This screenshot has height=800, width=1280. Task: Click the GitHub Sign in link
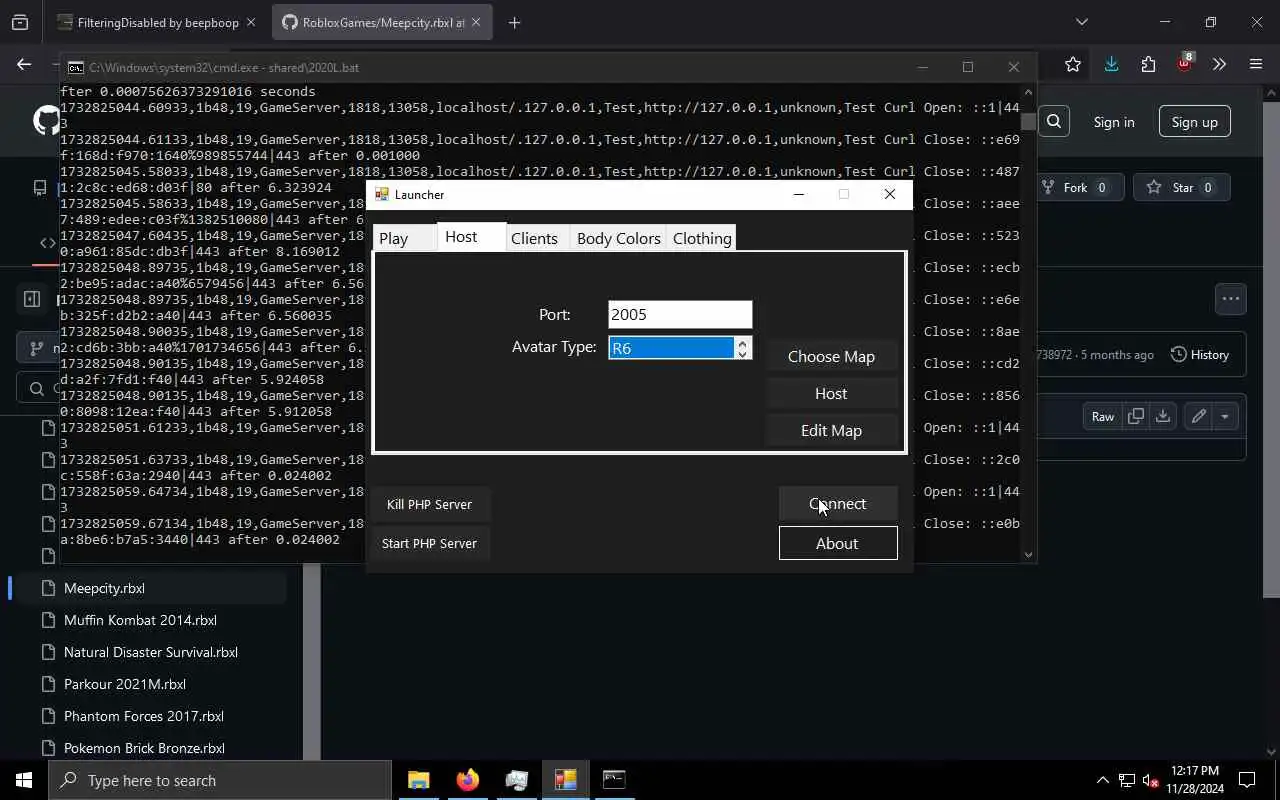pos(1114,122)
